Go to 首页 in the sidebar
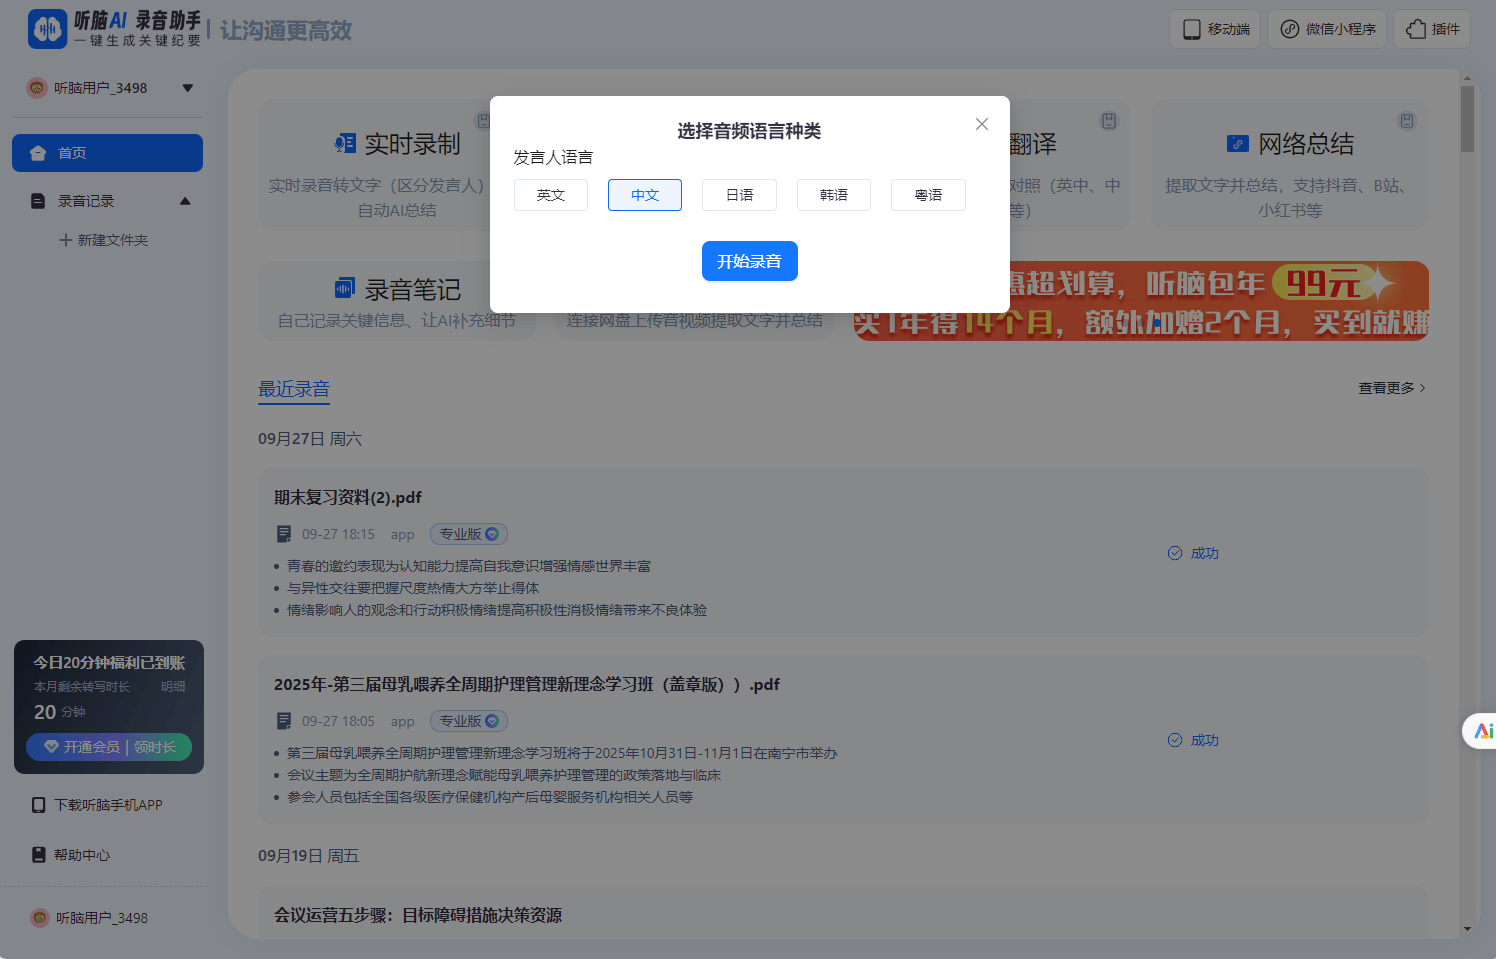Screen dimensions: 1496x959 (x=107, y=153)
